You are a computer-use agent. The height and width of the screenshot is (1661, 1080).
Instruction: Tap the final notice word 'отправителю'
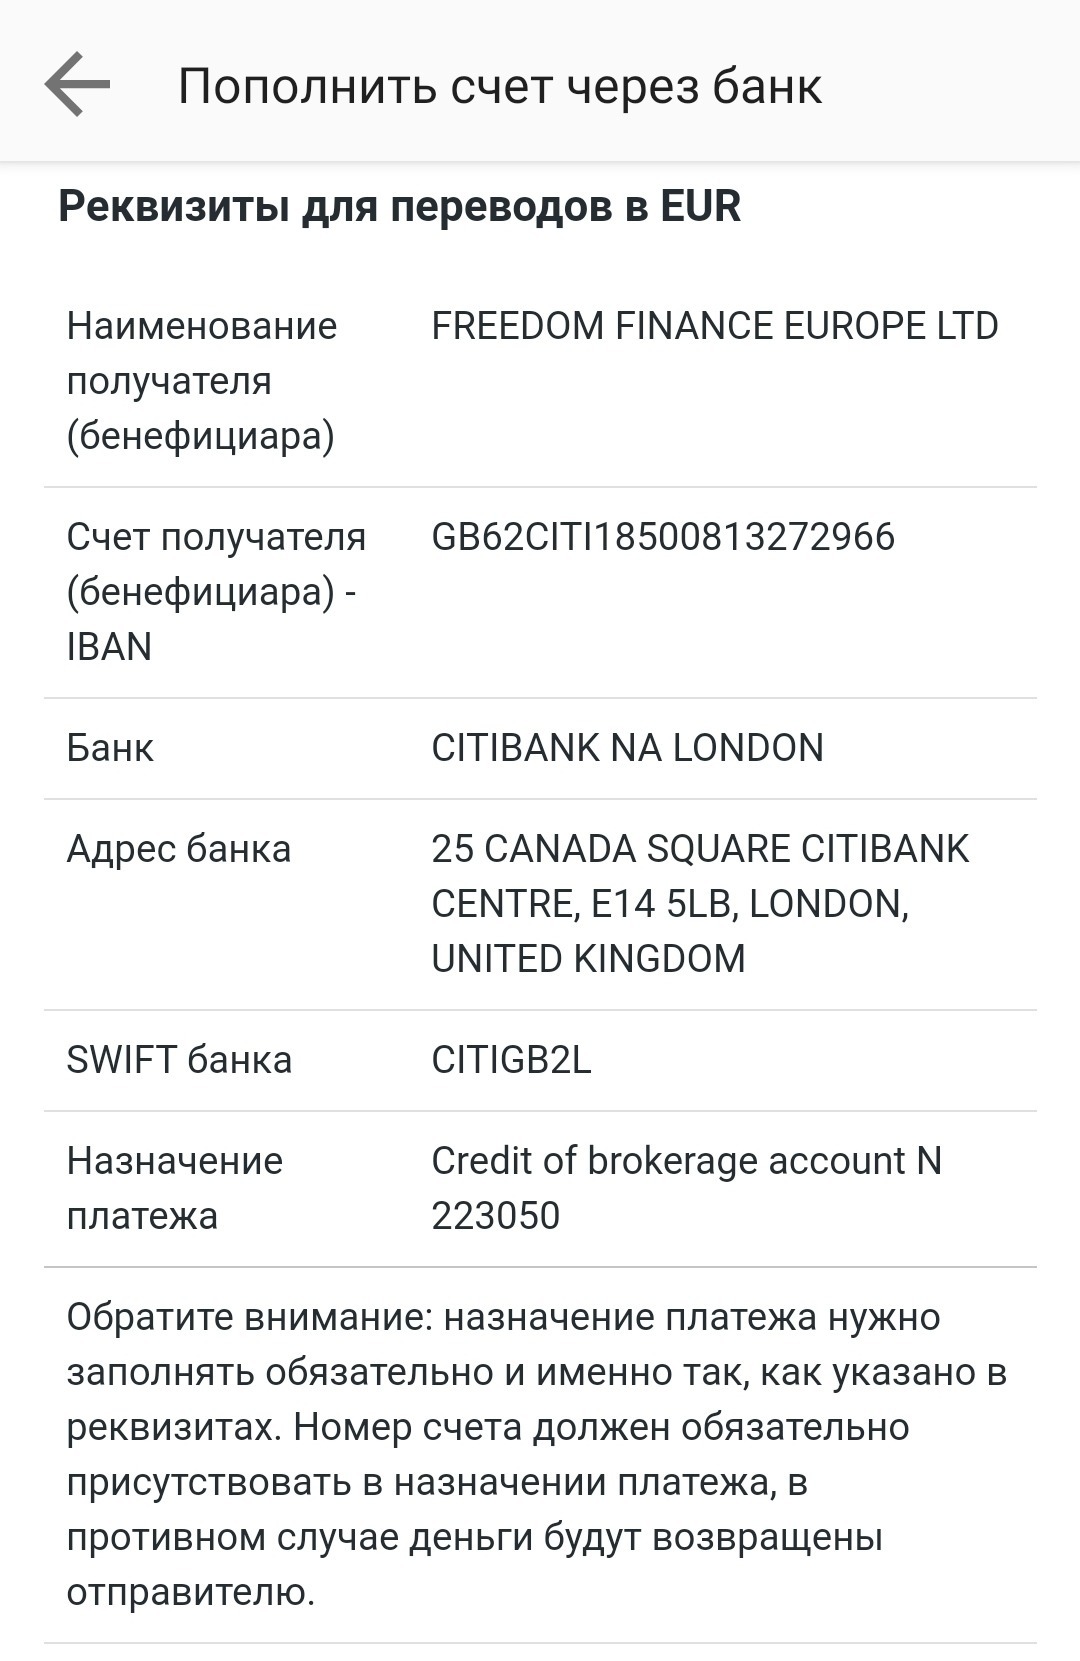[x=190, y=1592]
